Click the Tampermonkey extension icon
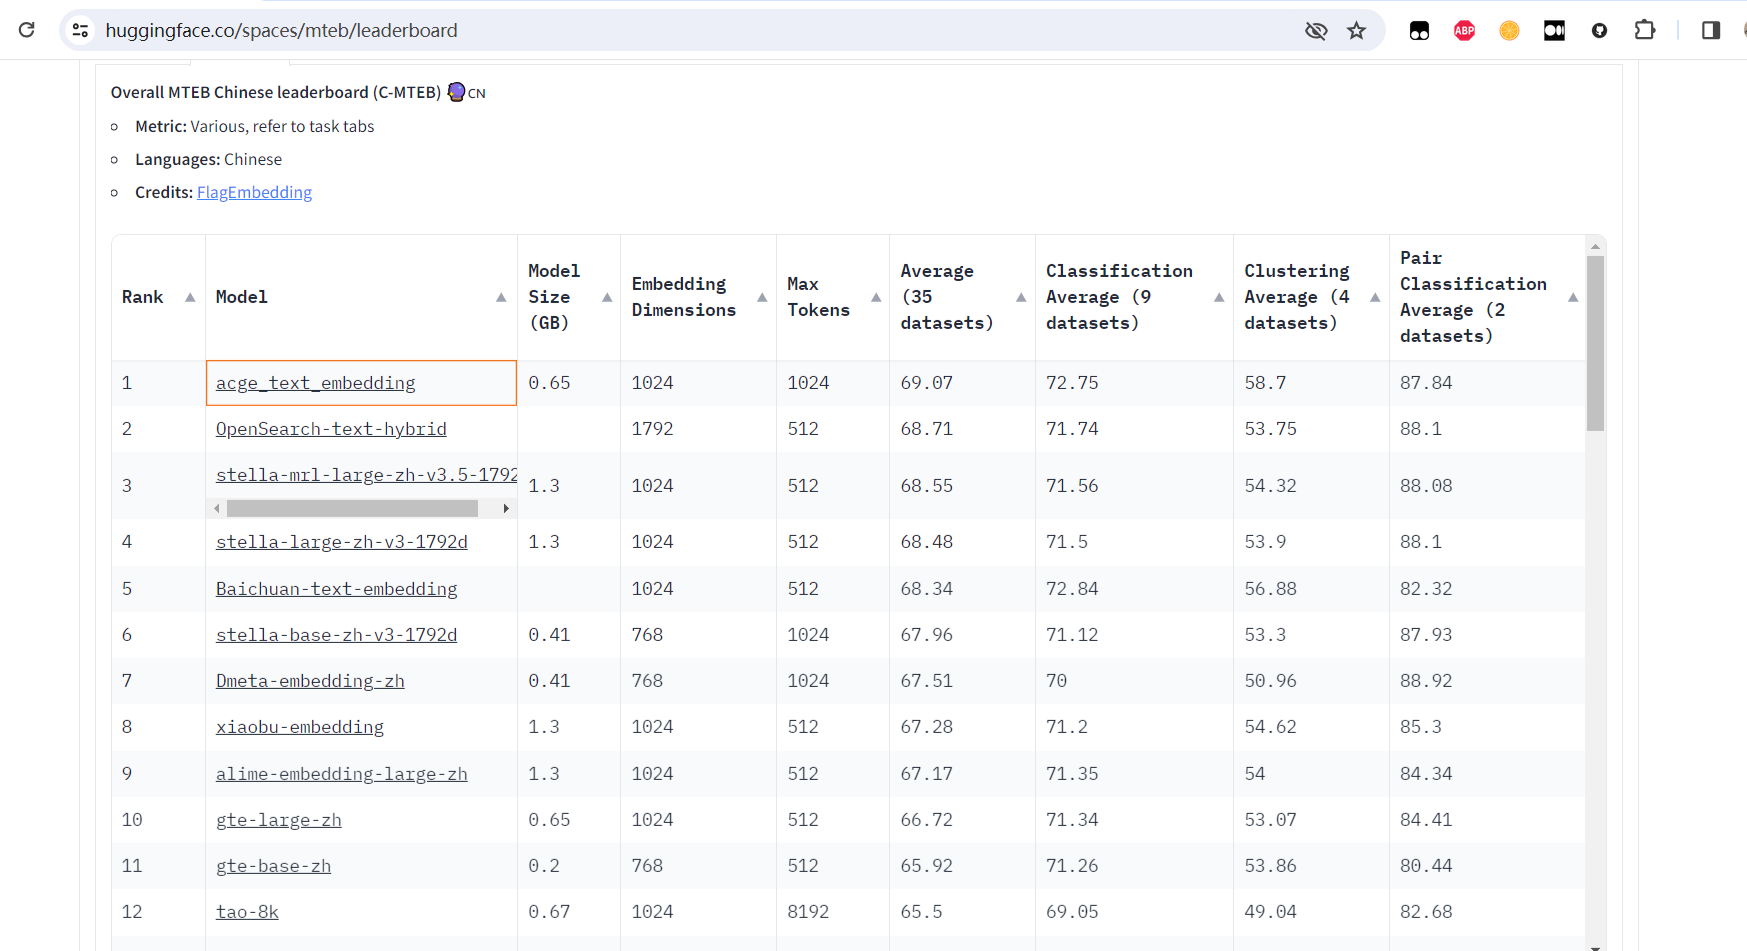Image resolution: width=1747 pixels, height=951 pixels. 1419,31
